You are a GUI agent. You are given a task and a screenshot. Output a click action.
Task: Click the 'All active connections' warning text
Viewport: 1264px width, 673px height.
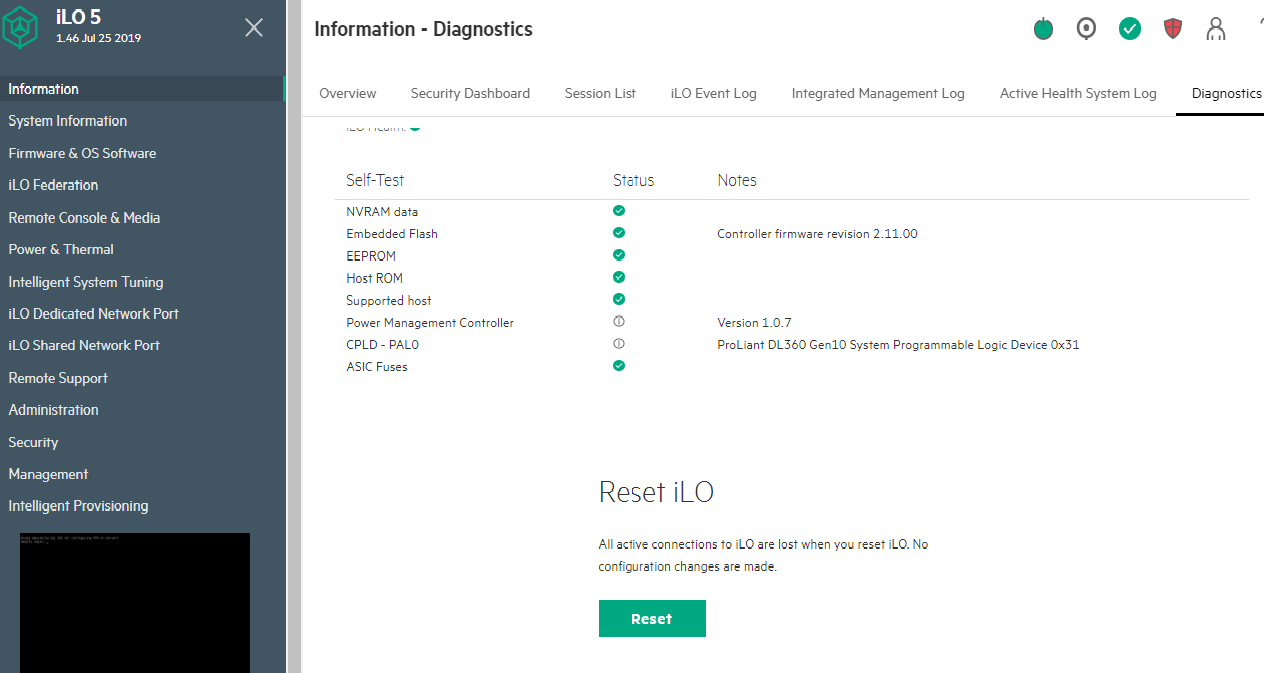(763, 555)
